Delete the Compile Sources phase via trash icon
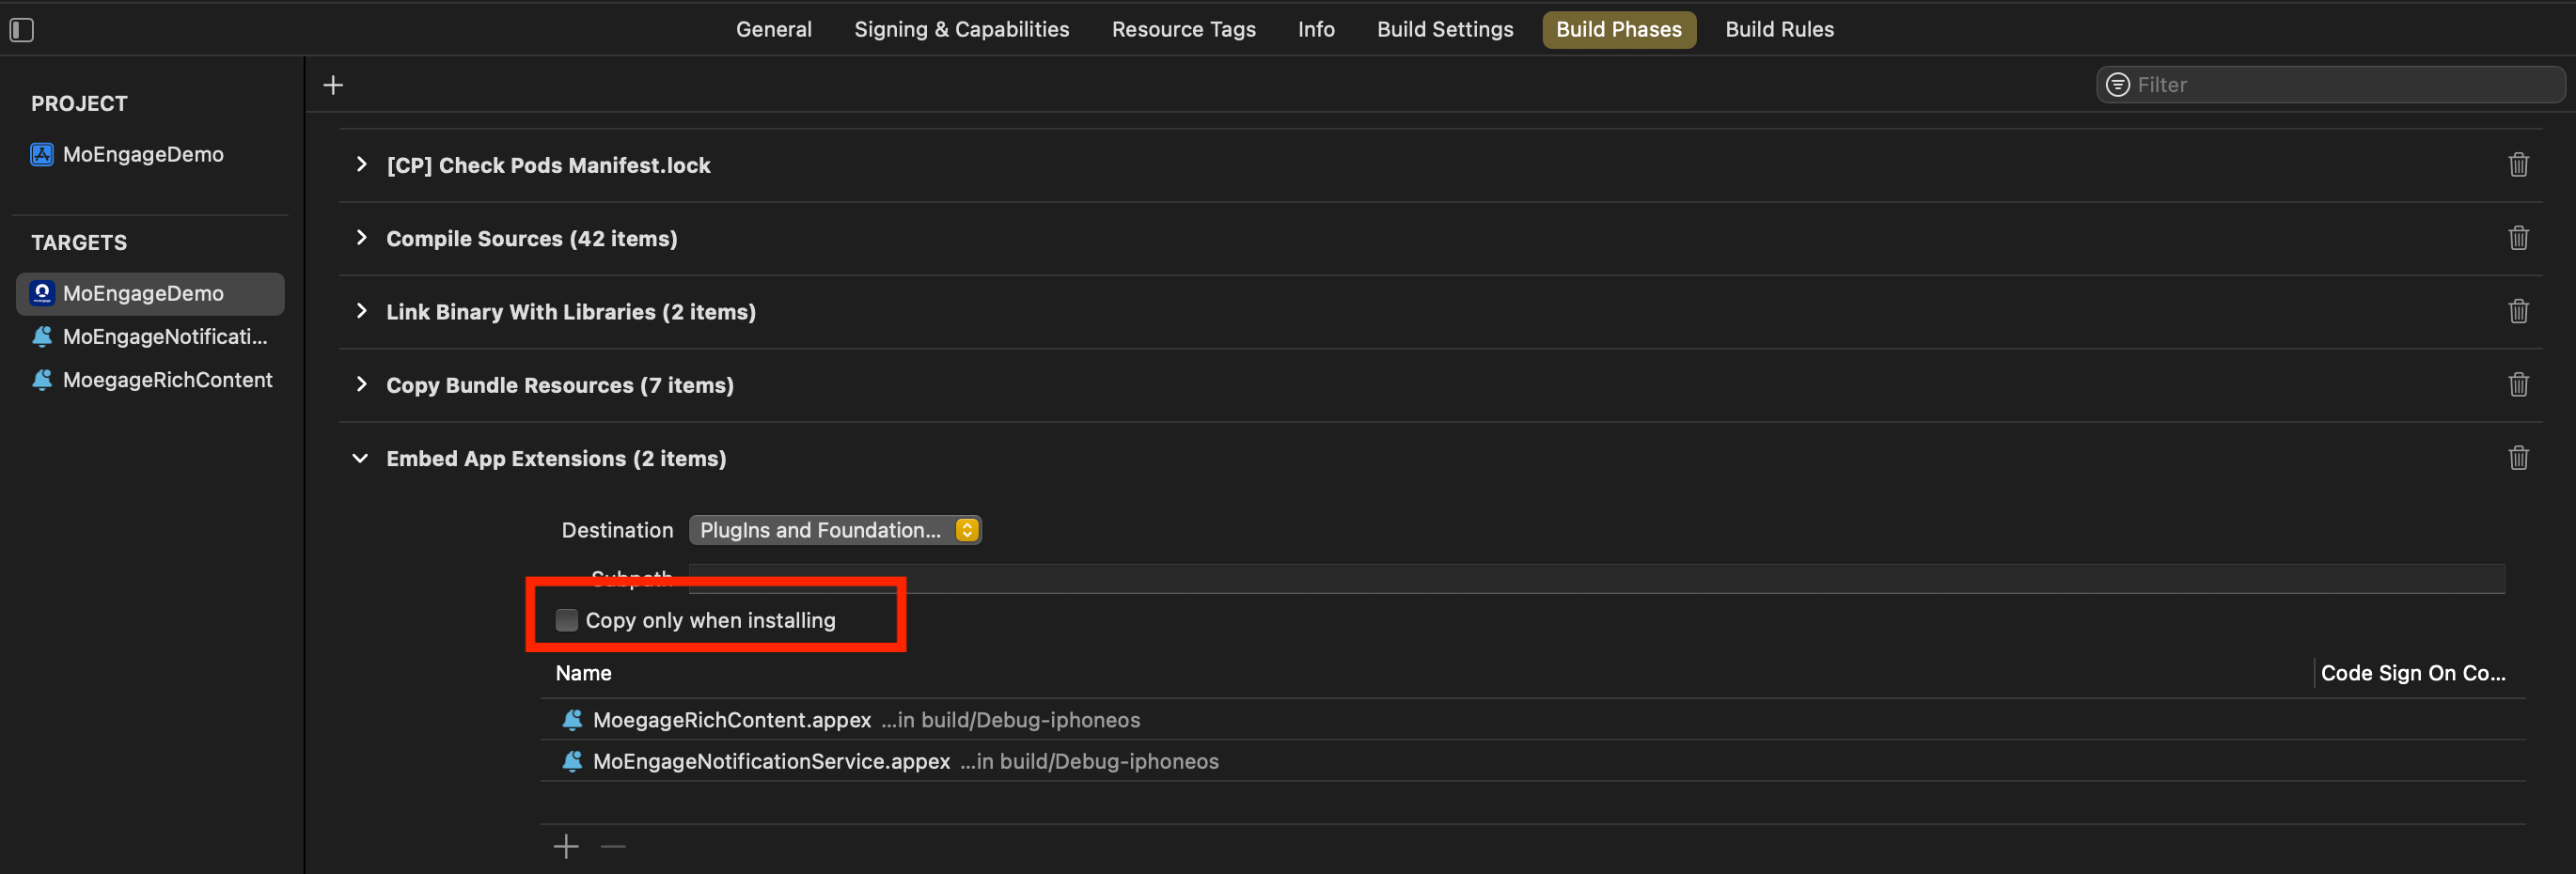This screenshot has width=2576, height=874. pos(2518,238)
